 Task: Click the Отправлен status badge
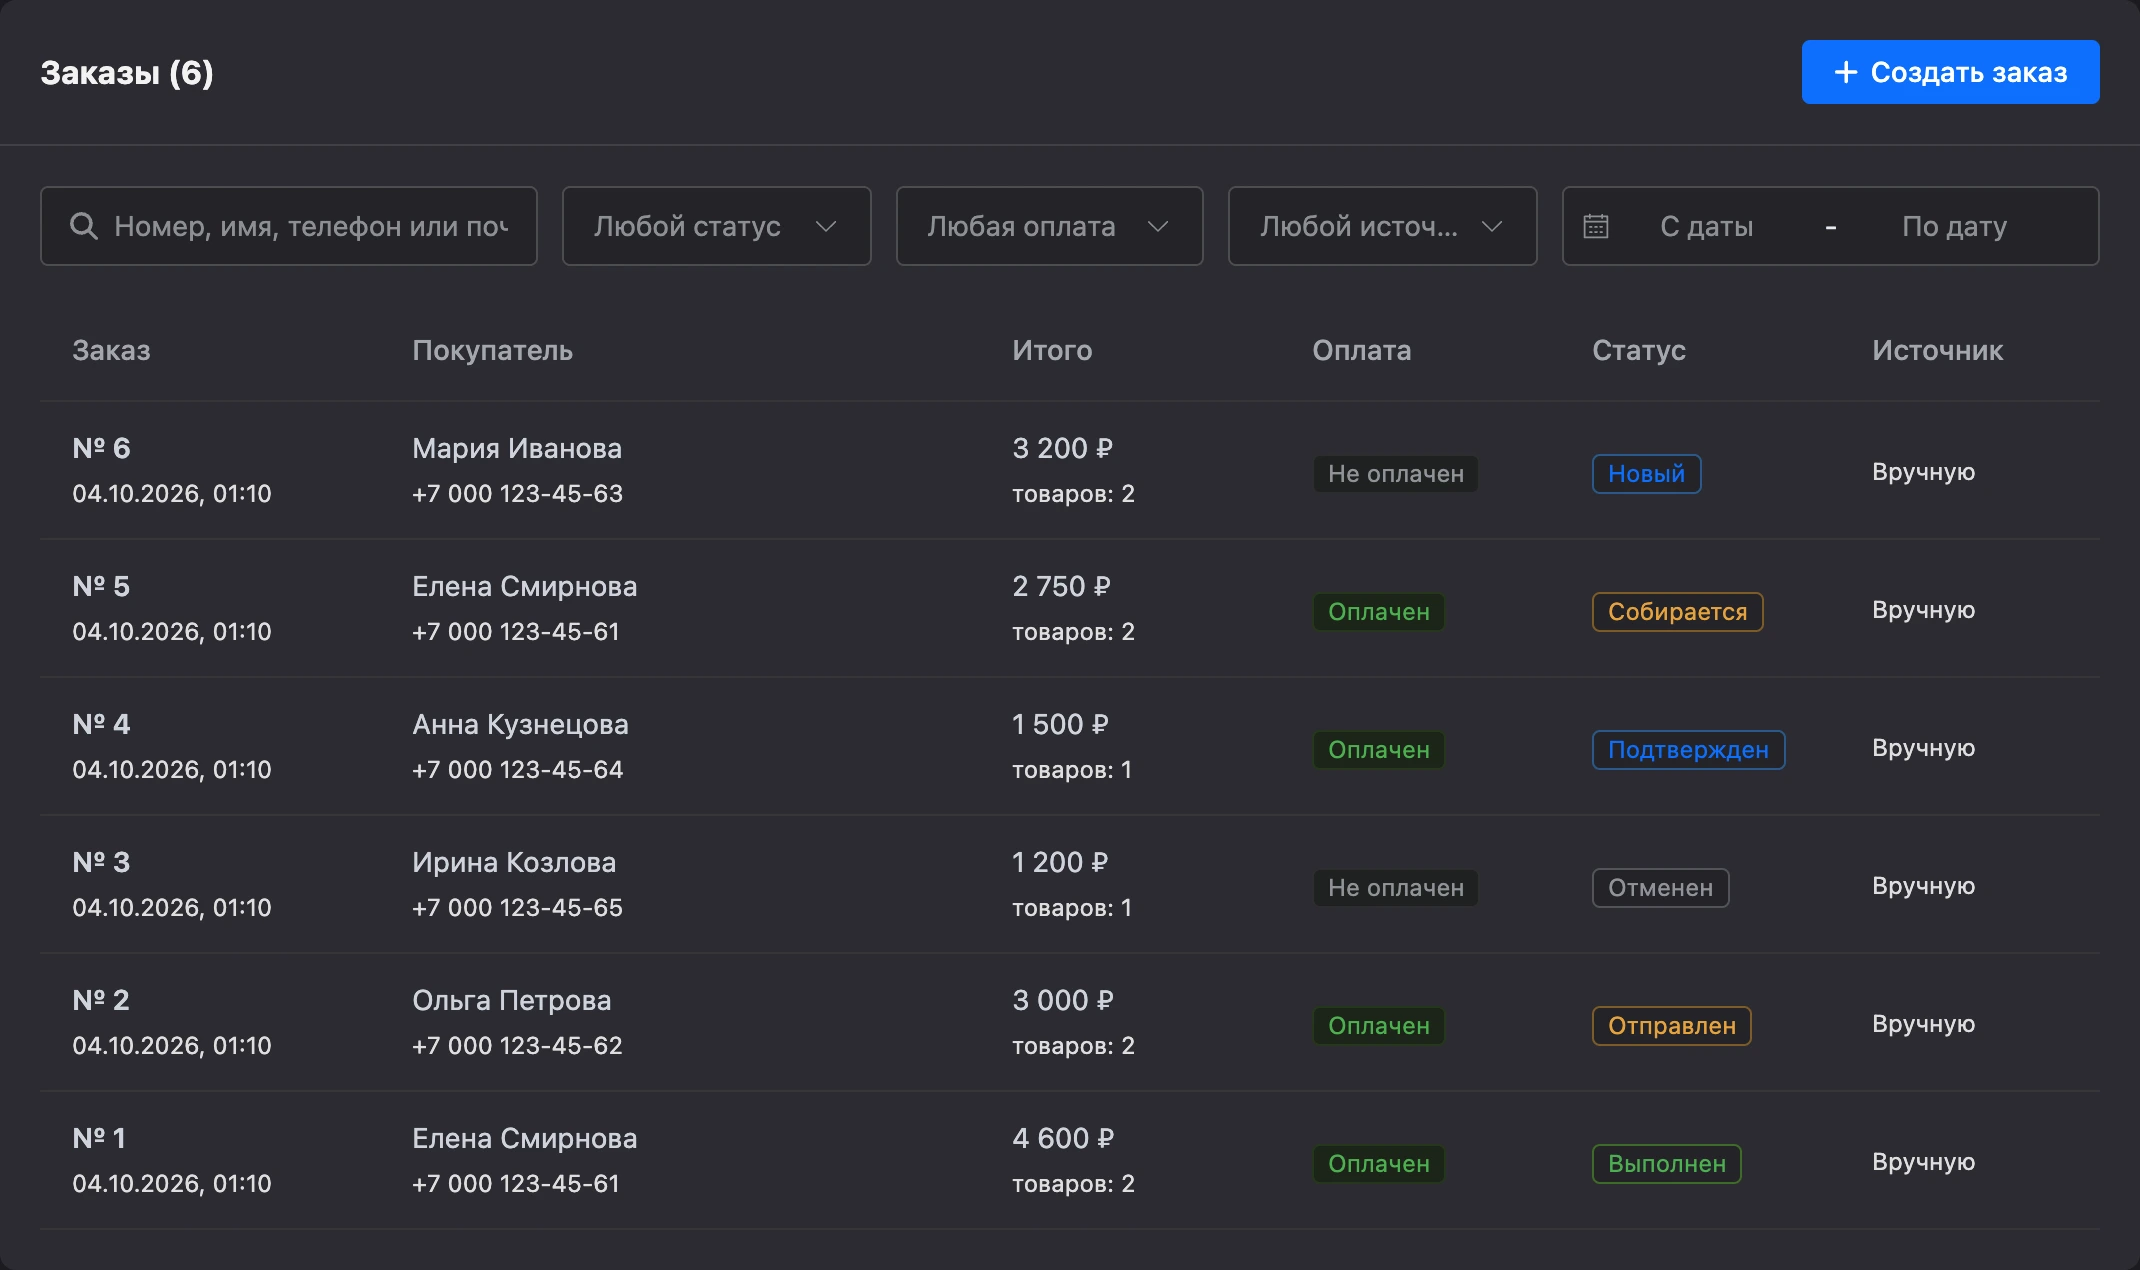coord(1671,1025)
